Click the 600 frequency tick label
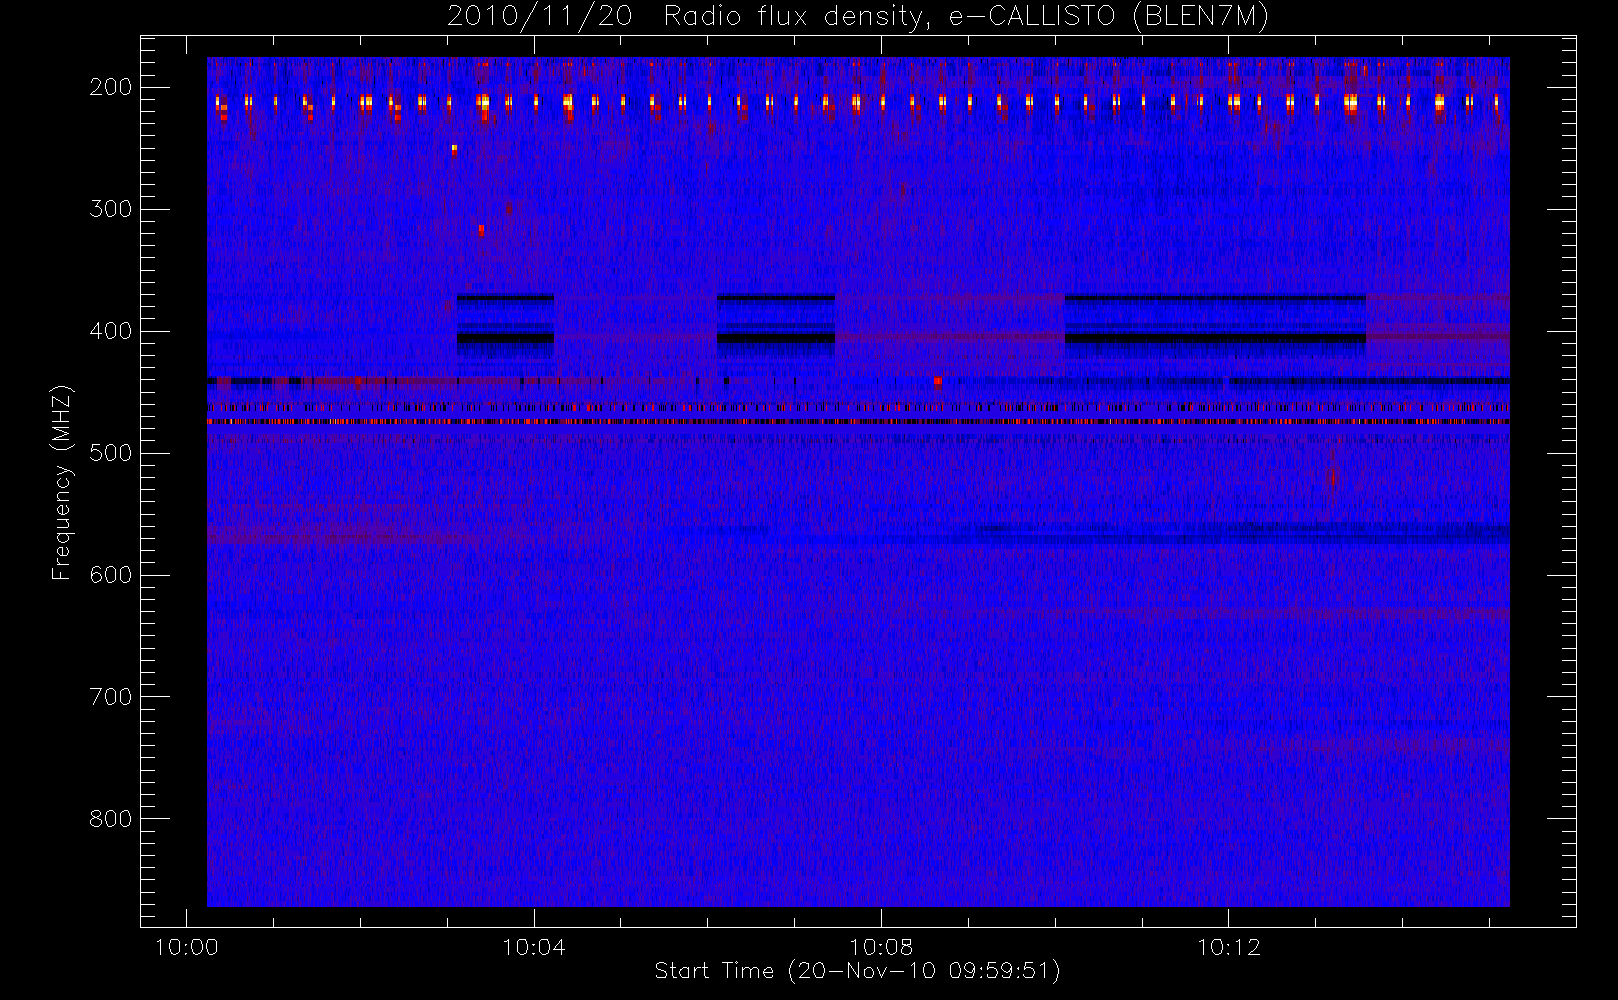The width and height of the screenshot is (1618, 1000). coord(111,575)
